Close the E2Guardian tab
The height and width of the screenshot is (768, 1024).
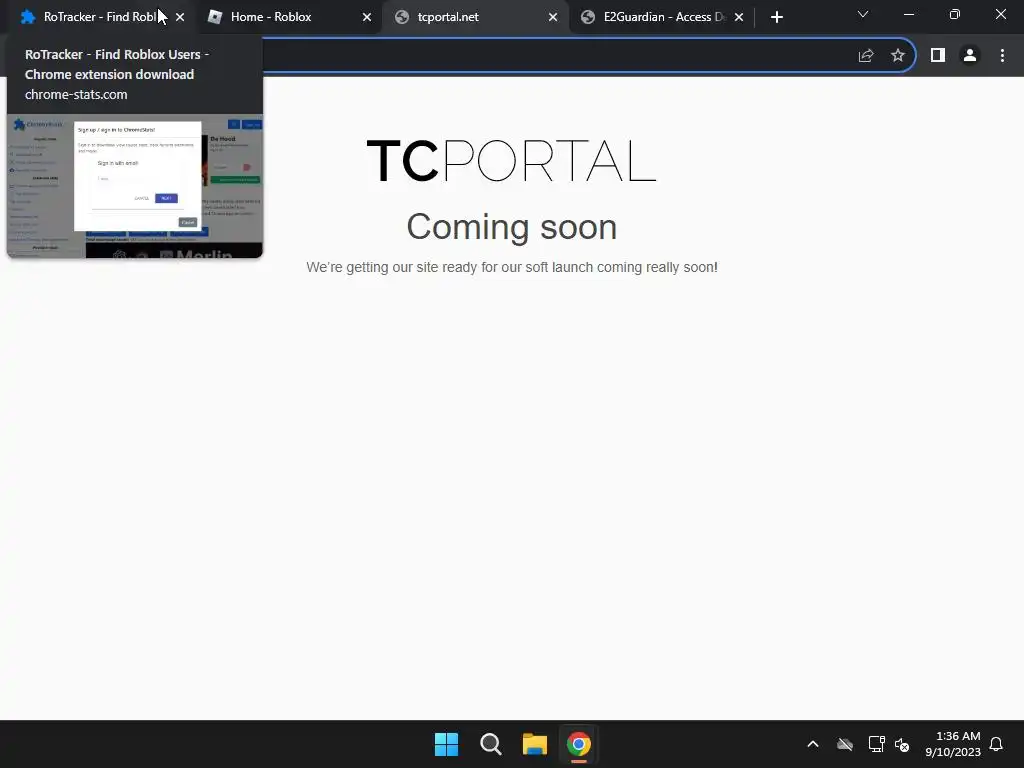click(x=739, y=17)
